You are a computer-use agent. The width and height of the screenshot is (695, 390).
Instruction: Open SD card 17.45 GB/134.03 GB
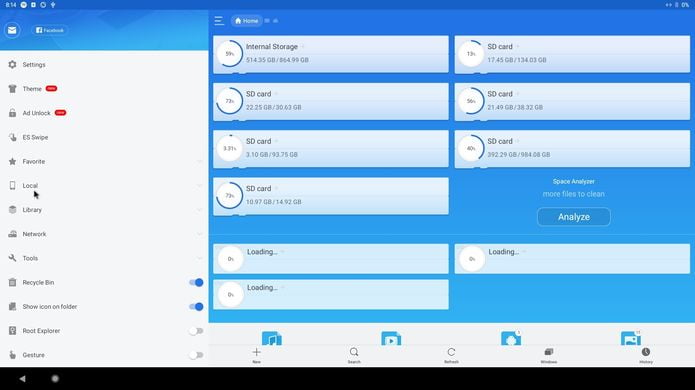point(572,54)
